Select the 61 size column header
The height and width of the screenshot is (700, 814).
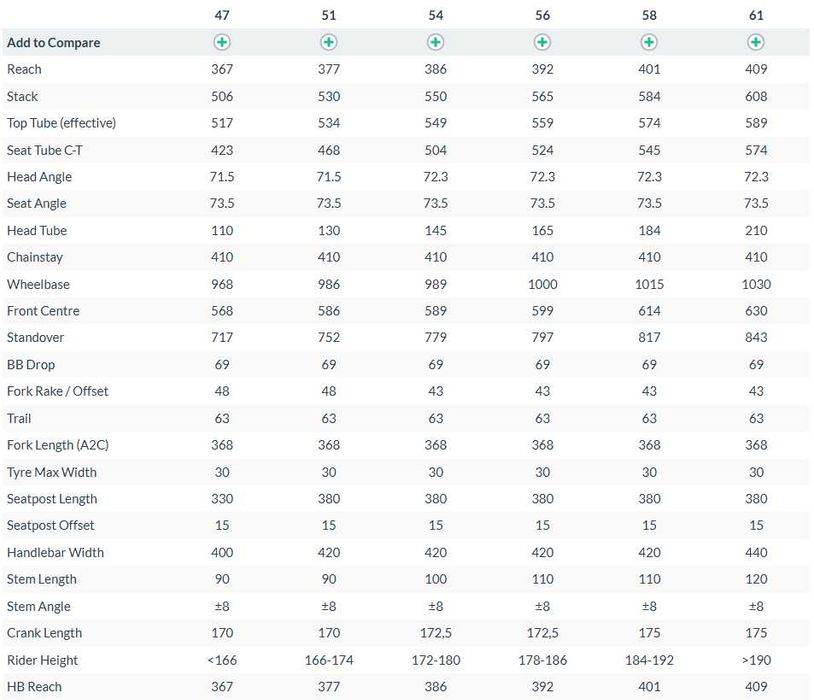click(756, 15)
